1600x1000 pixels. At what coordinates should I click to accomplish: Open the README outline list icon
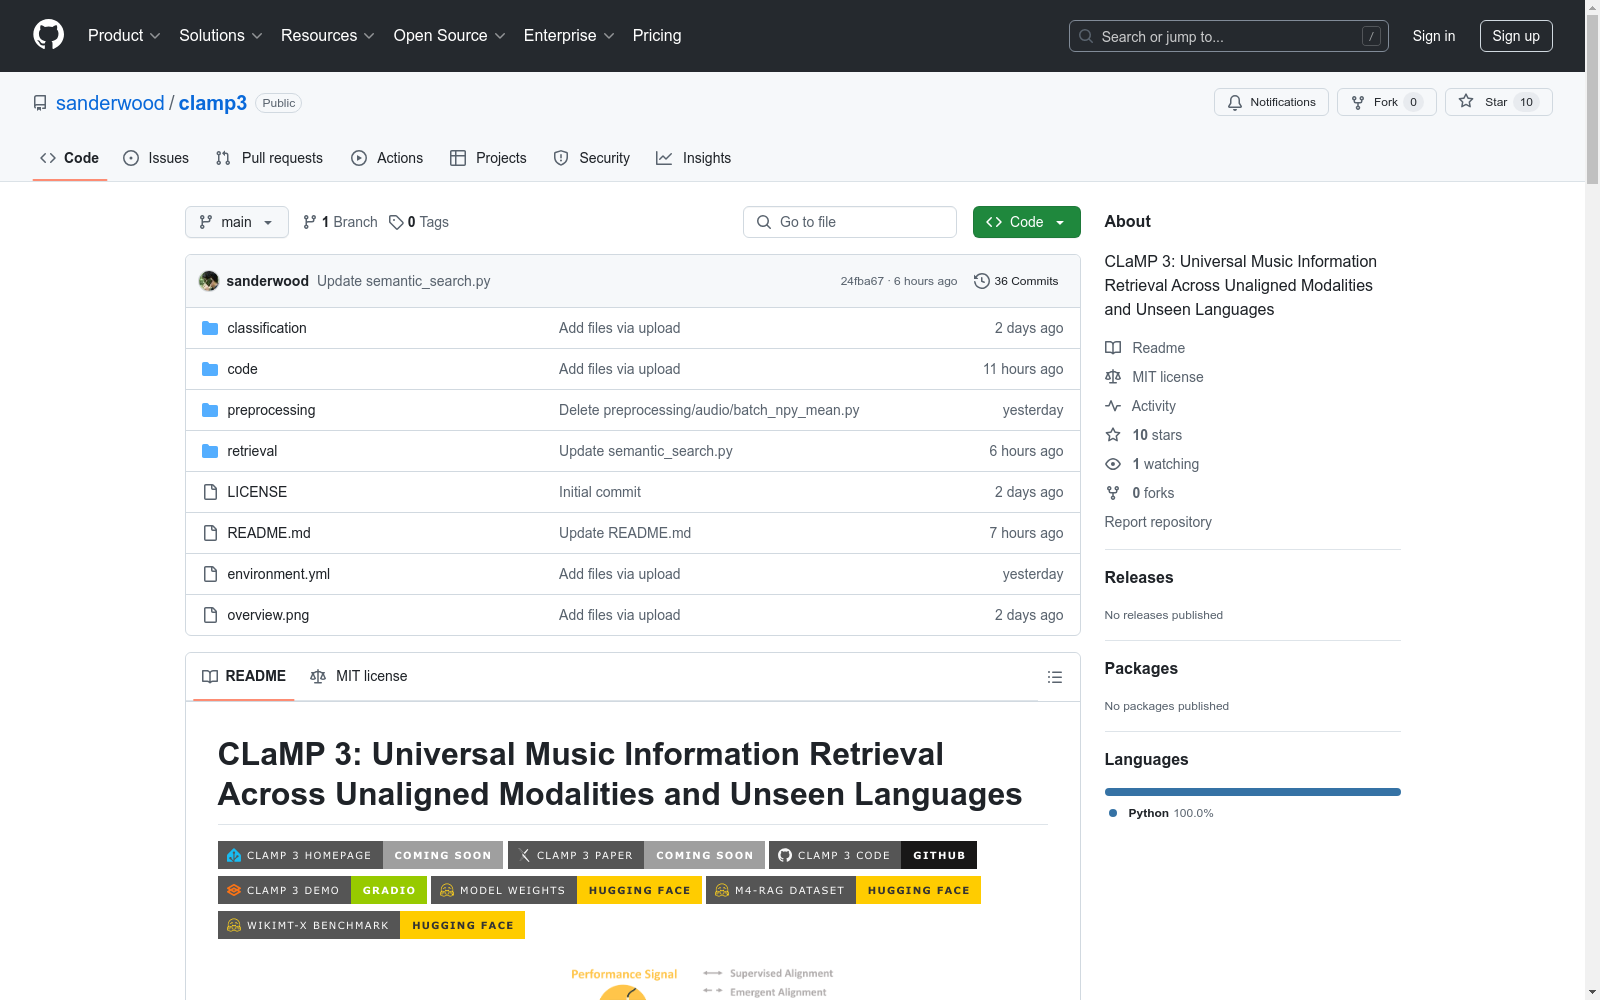click(x=1054, y=677)
